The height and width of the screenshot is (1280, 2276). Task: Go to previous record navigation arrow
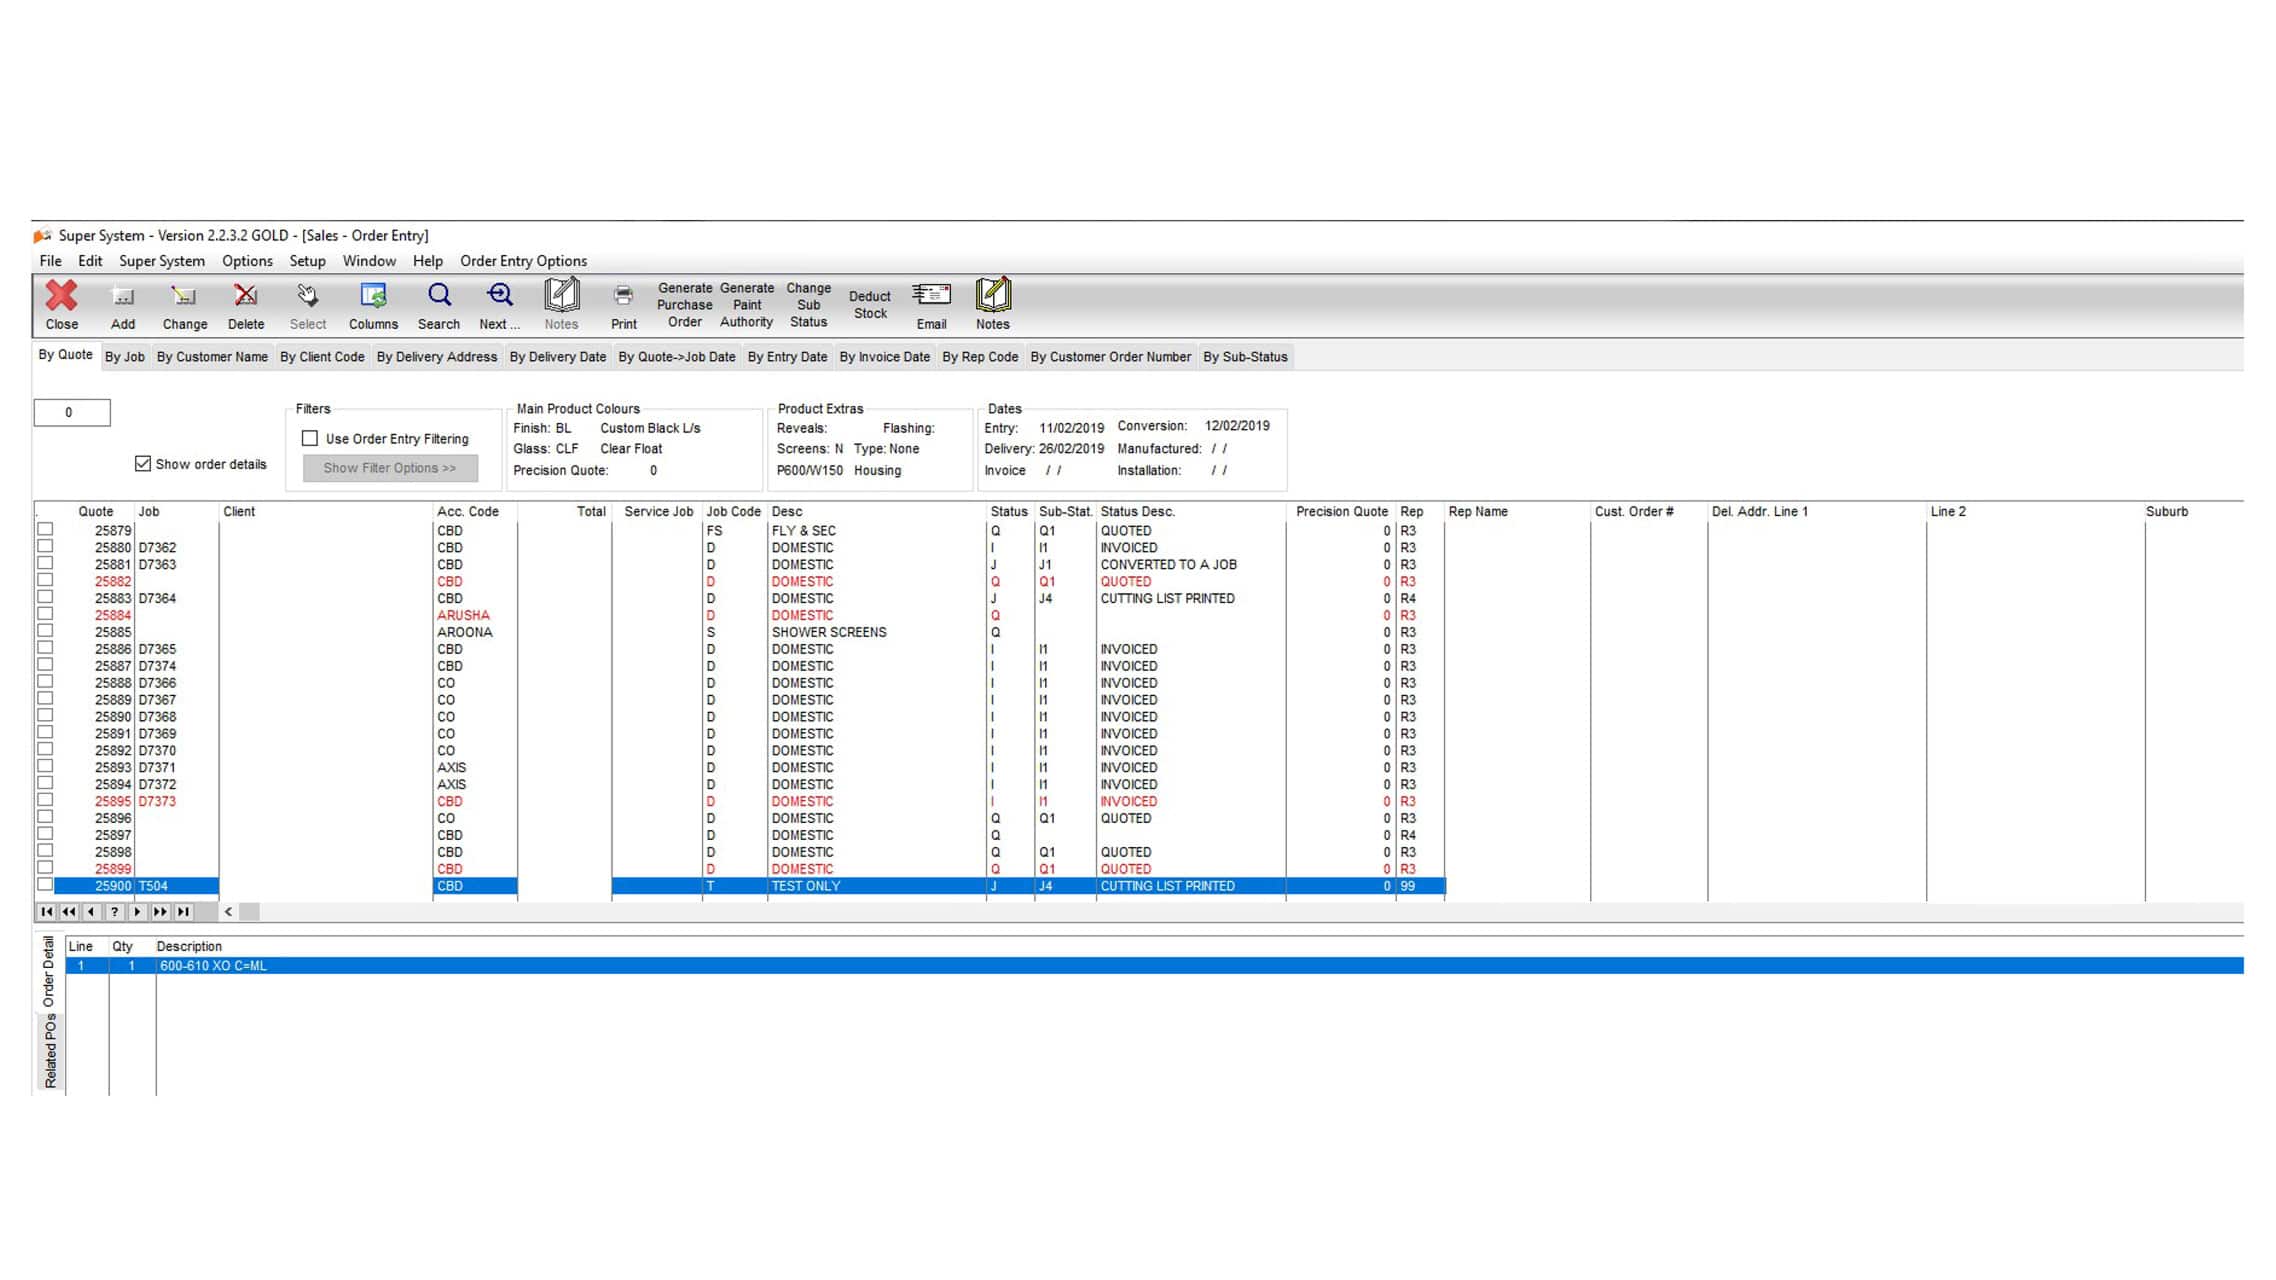92,911
